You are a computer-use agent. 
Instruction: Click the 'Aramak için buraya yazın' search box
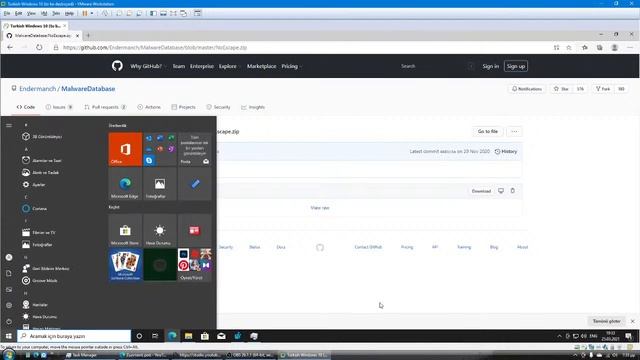[x=74, y=336]
